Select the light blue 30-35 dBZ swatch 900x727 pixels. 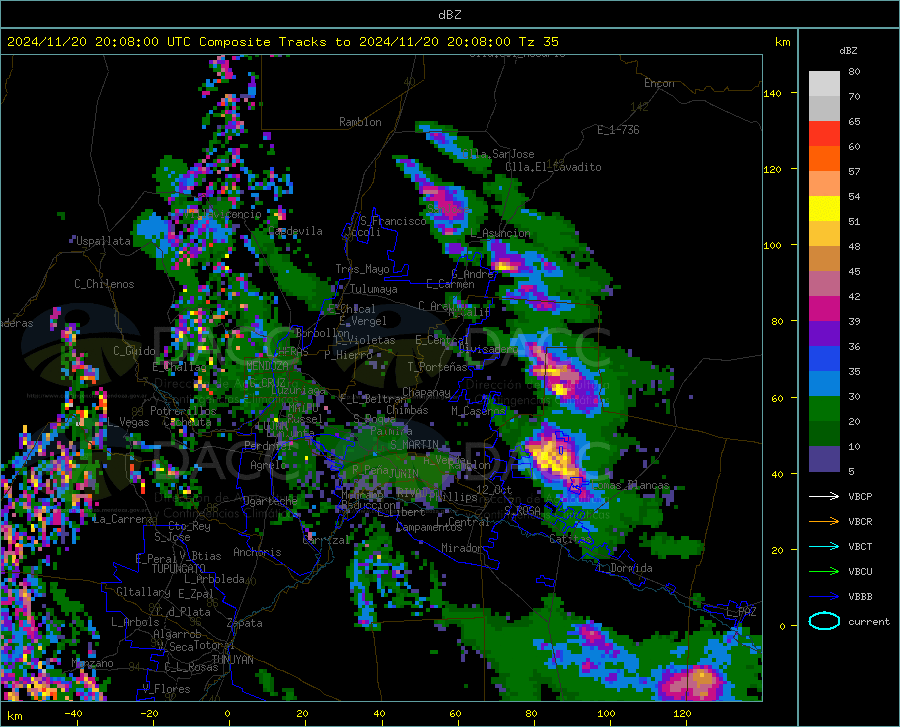(x=824, y=384)
